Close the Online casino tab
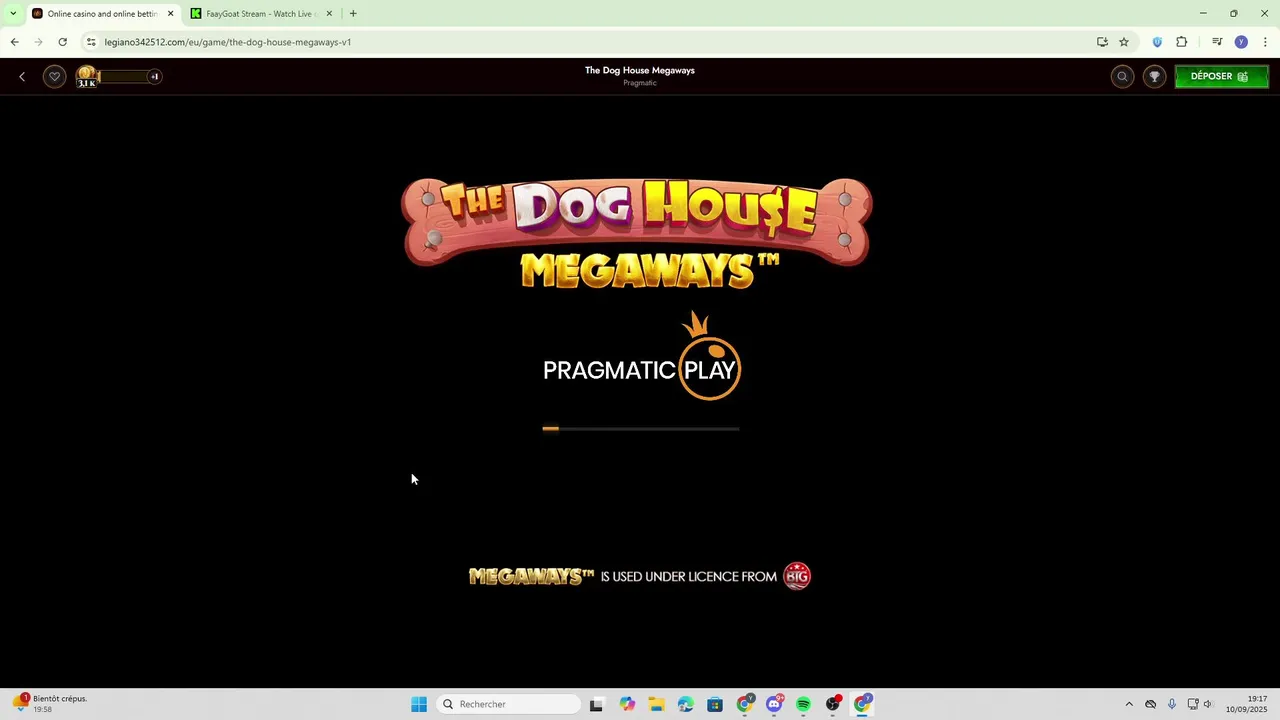This screenshot has width=1280, height=720. point(170,14)
